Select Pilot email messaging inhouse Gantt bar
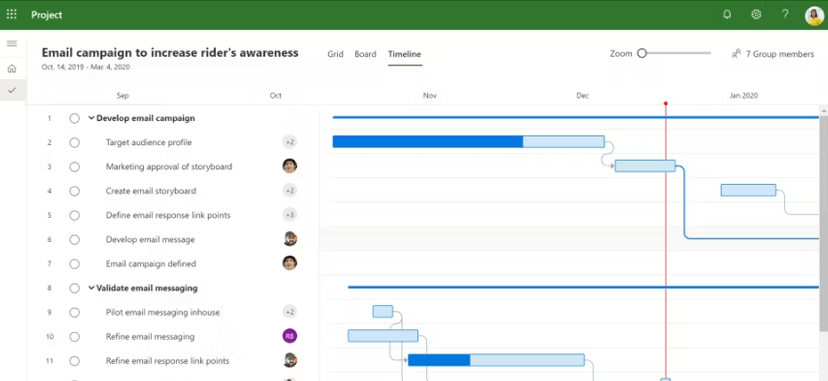This screenshot has height=381, width=828. tap(383, 311)
